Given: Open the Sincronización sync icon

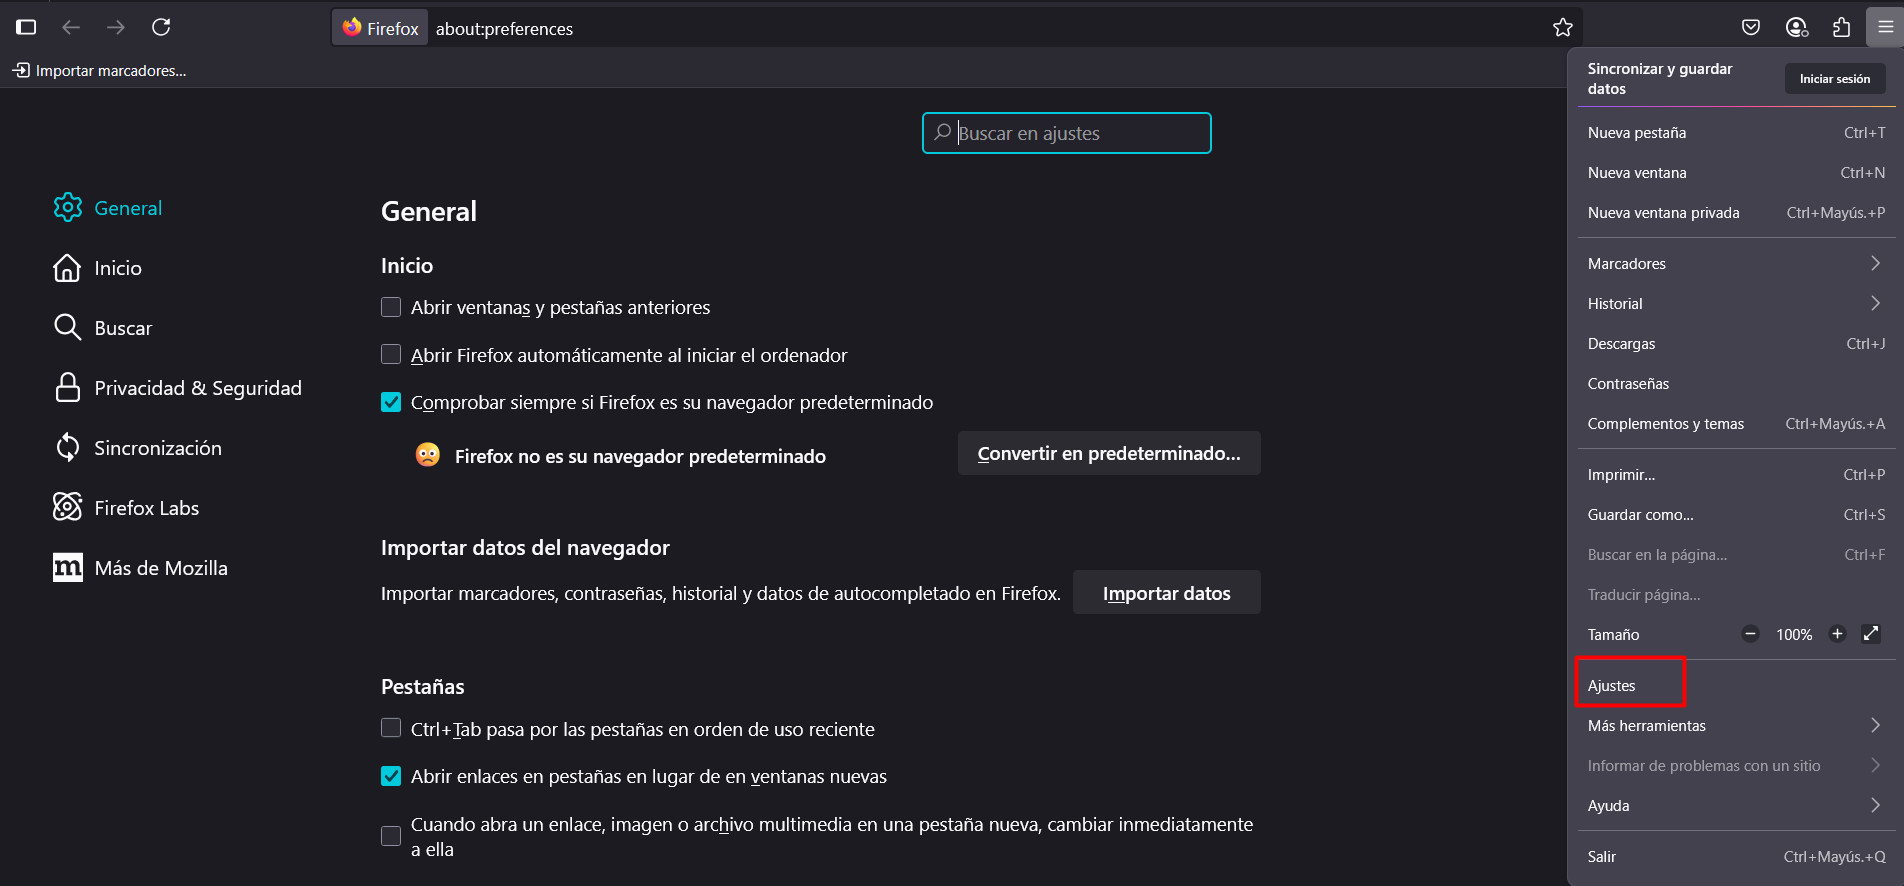Looking at the screenshot, I should [67, 447].
